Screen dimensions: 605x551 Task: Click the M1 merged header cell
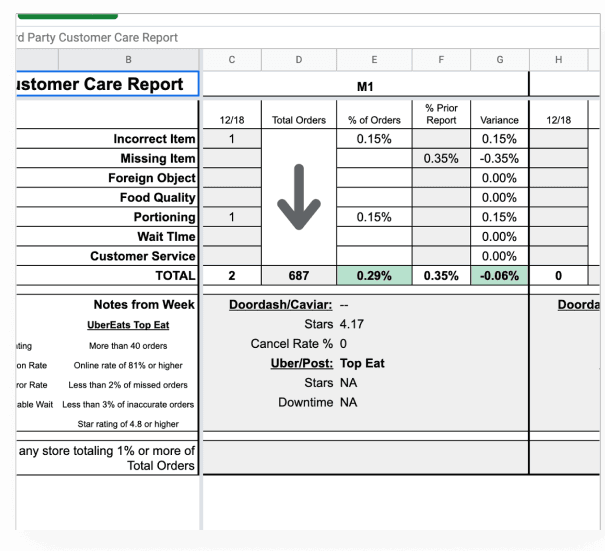coord(365,87)
